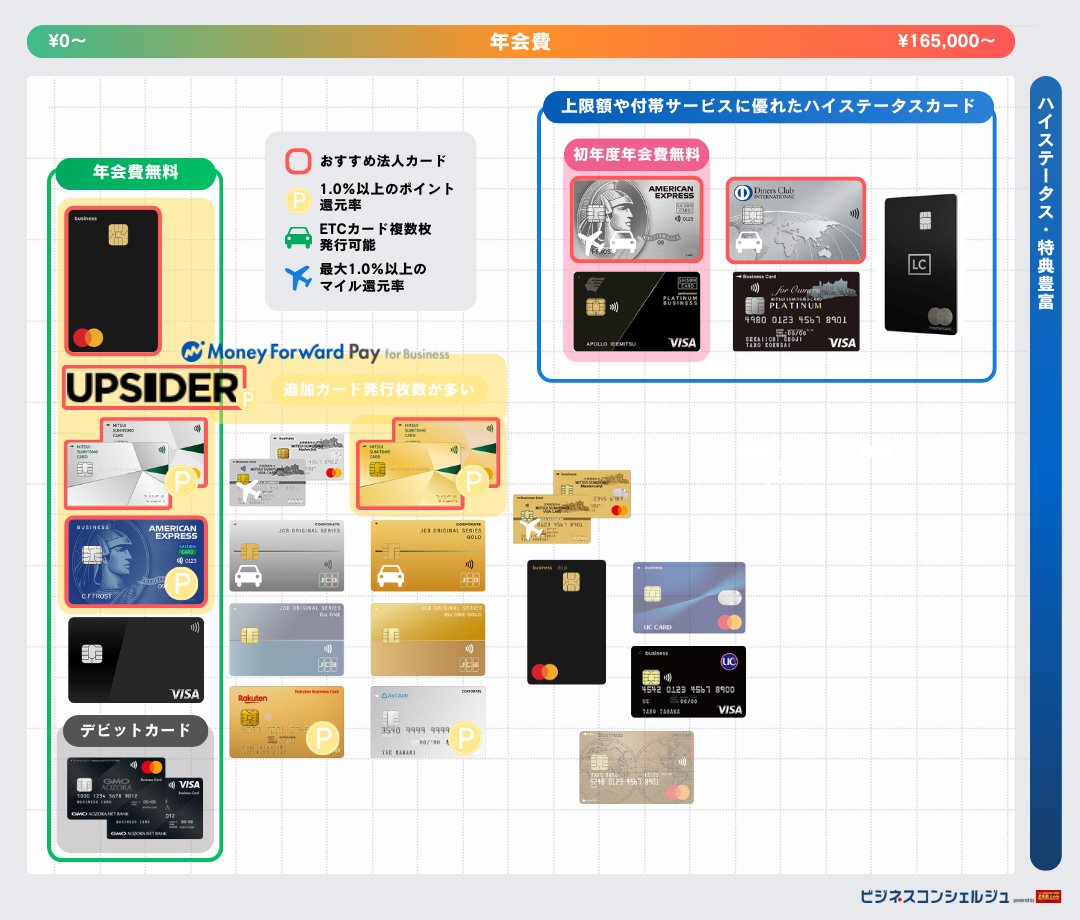The height and width of the screenshot is (920, 1080).
Task: Open the beige world-map business Mastercard
Action: [x=636, y=767]
